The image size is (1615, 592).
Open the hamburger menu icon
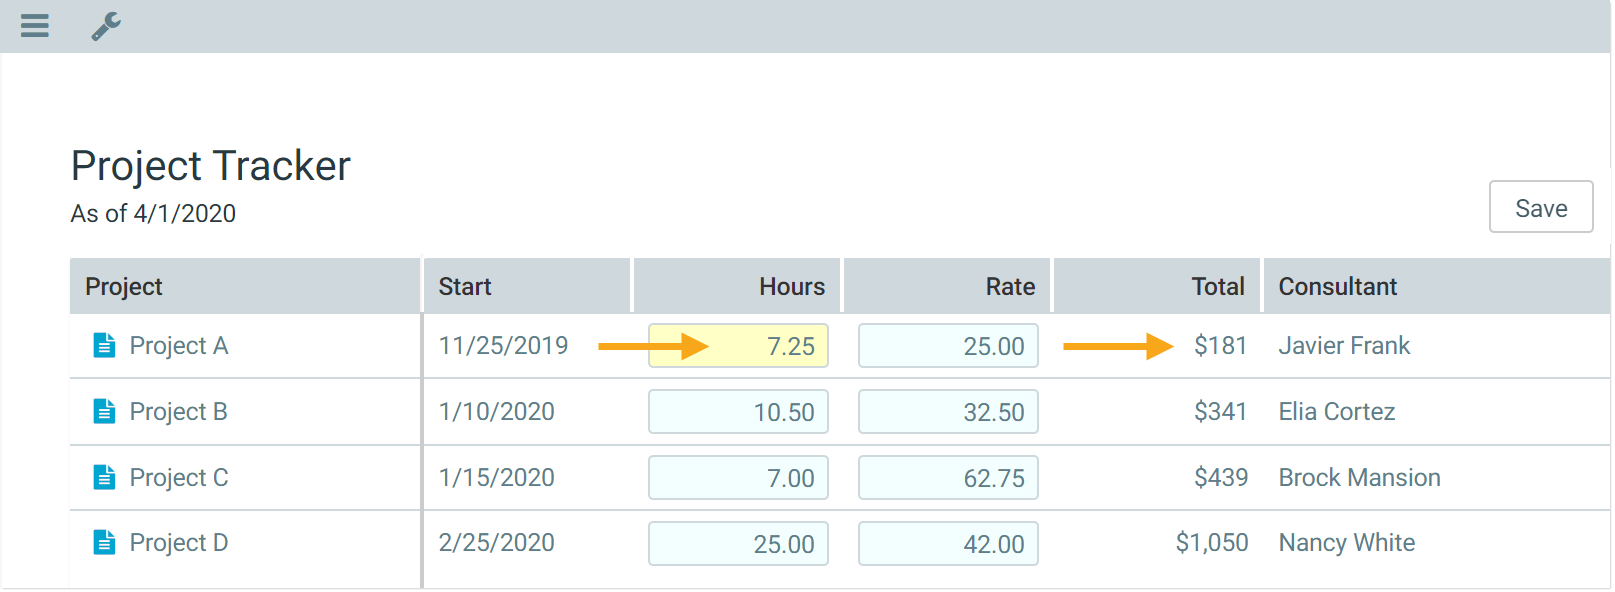point(35,25)
